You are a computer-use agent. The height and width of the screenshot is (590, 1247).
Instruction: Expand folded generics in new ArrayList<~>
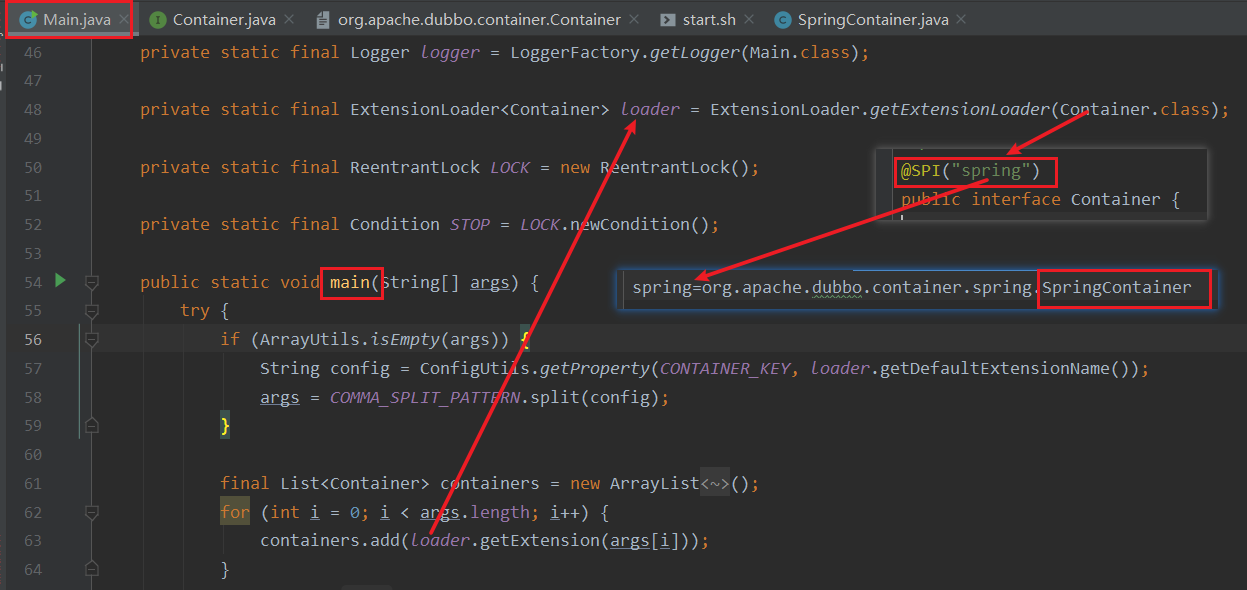click(x=715, y=484)
